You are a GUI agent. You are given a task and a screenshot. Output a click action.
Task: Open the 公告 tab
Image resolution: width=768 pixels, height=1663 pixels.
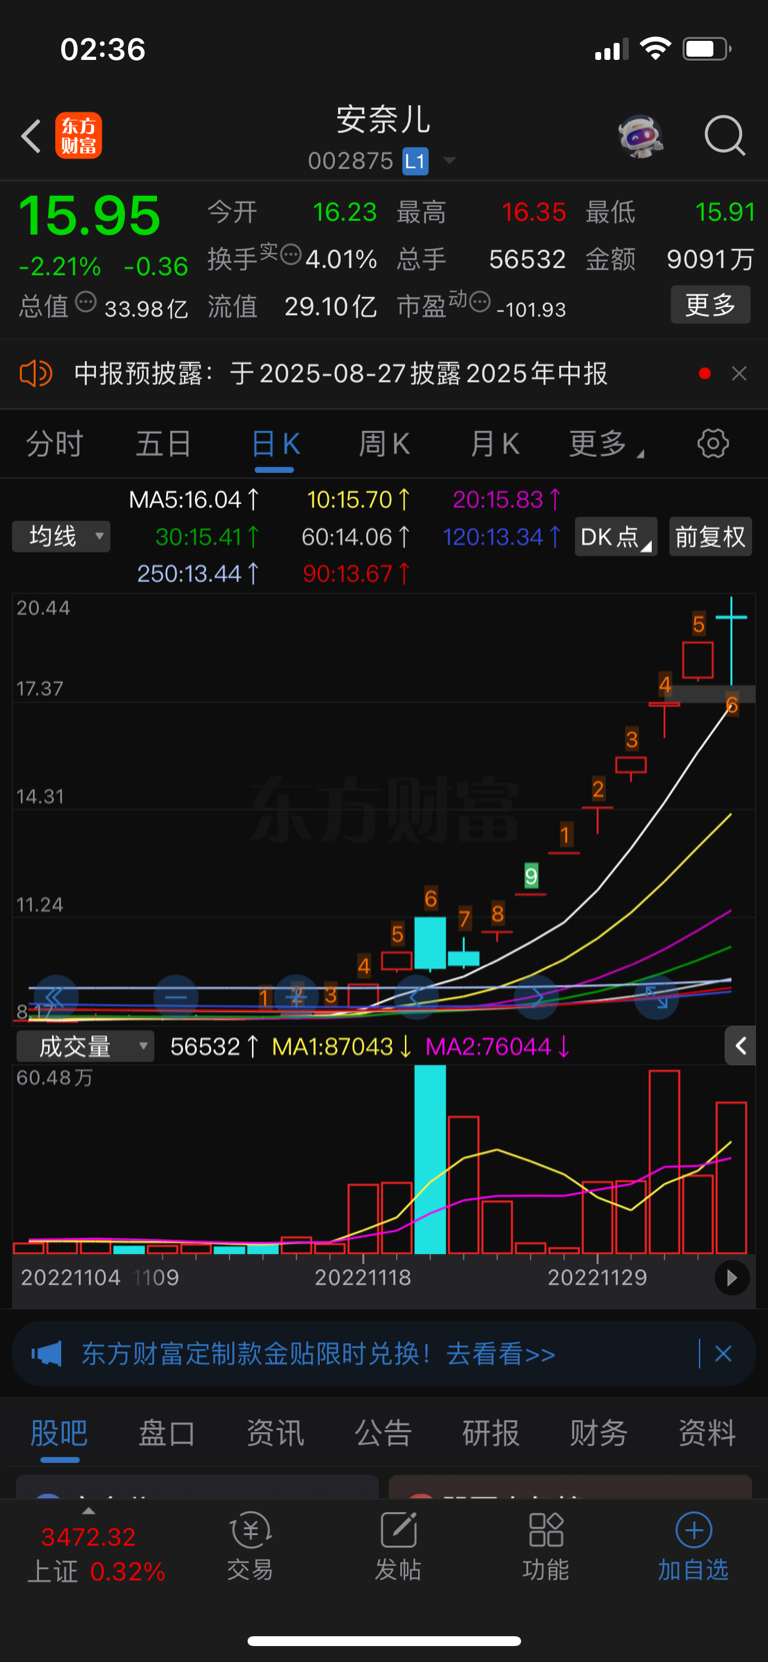(x=383, y=1434)
